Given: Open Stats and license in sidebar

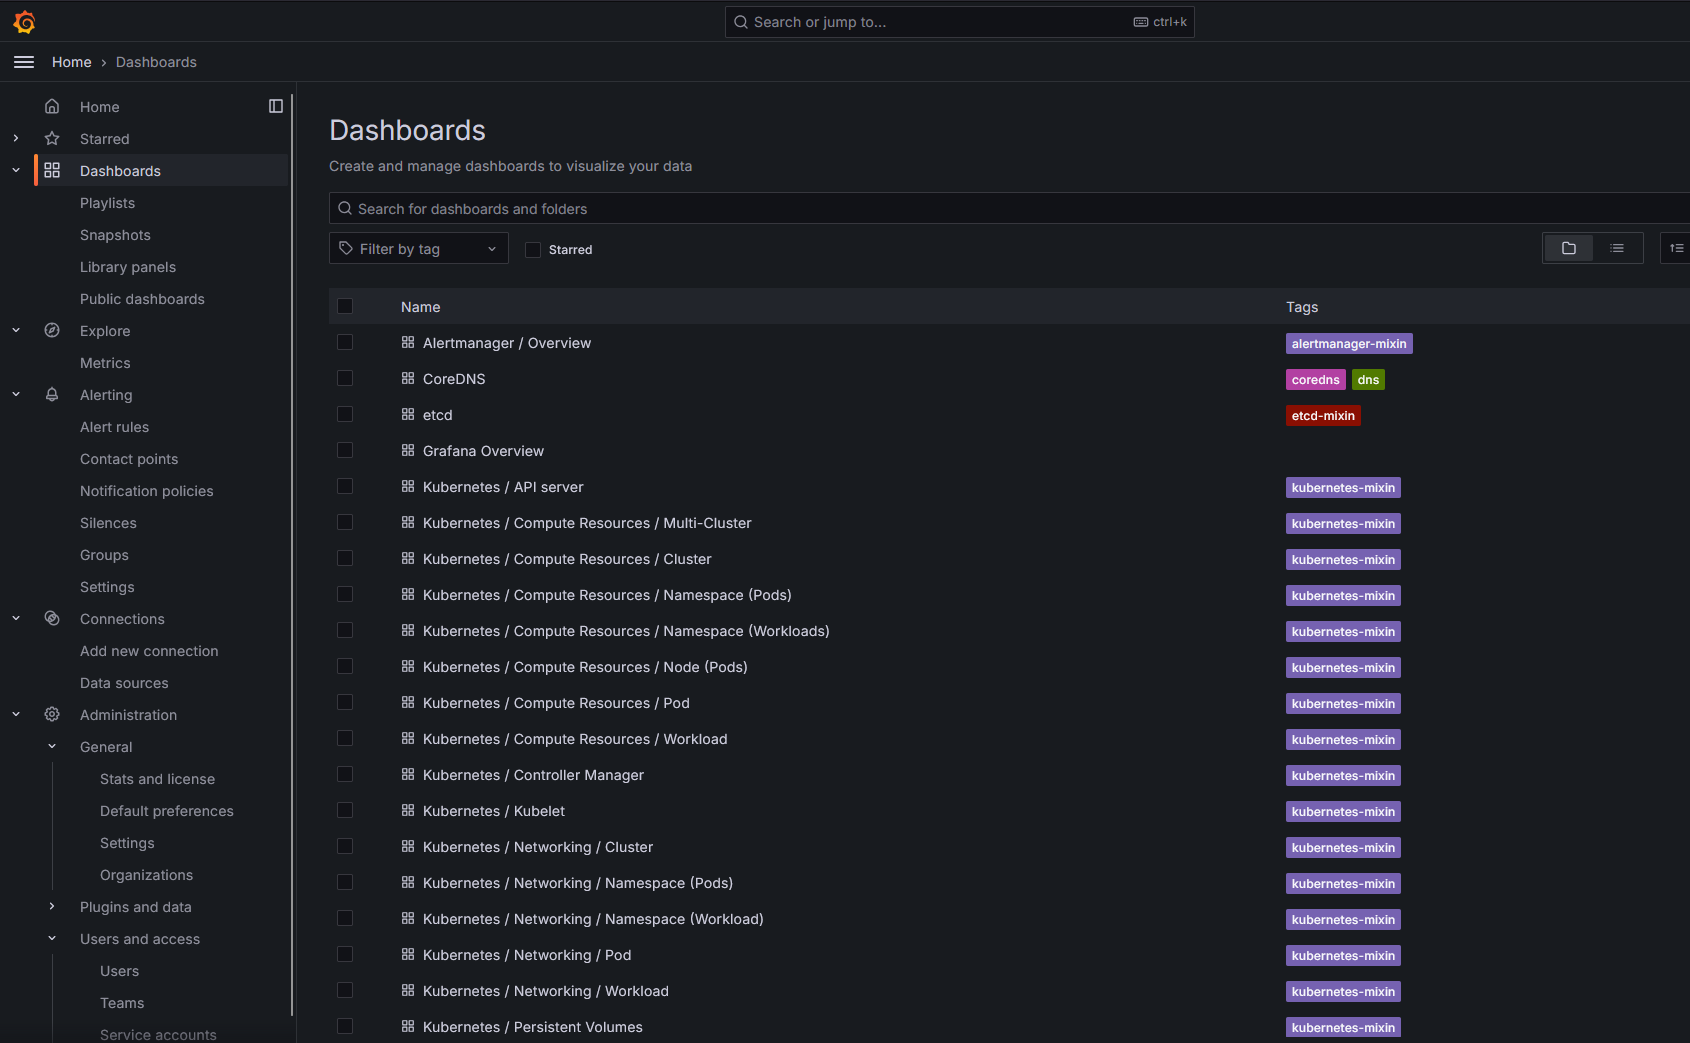Looking at the screenshot, I should 157,779.
